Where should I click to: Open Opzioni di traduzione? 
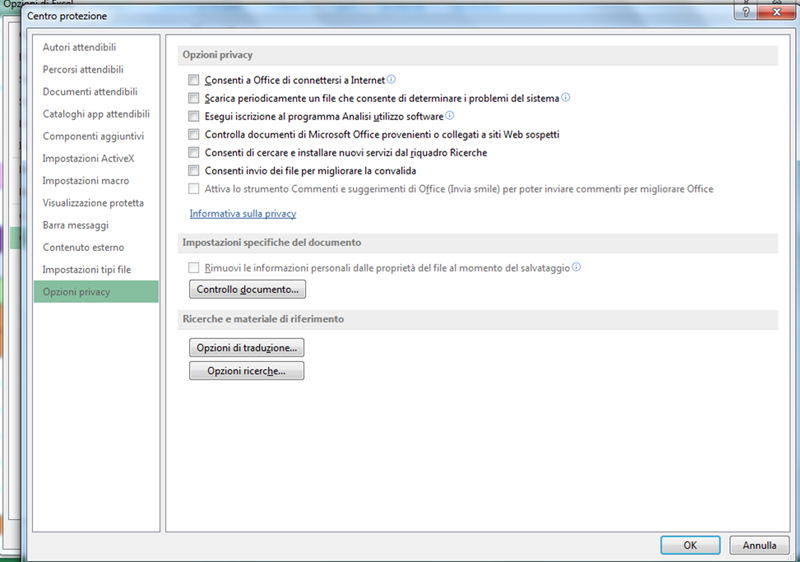(246, 348)
